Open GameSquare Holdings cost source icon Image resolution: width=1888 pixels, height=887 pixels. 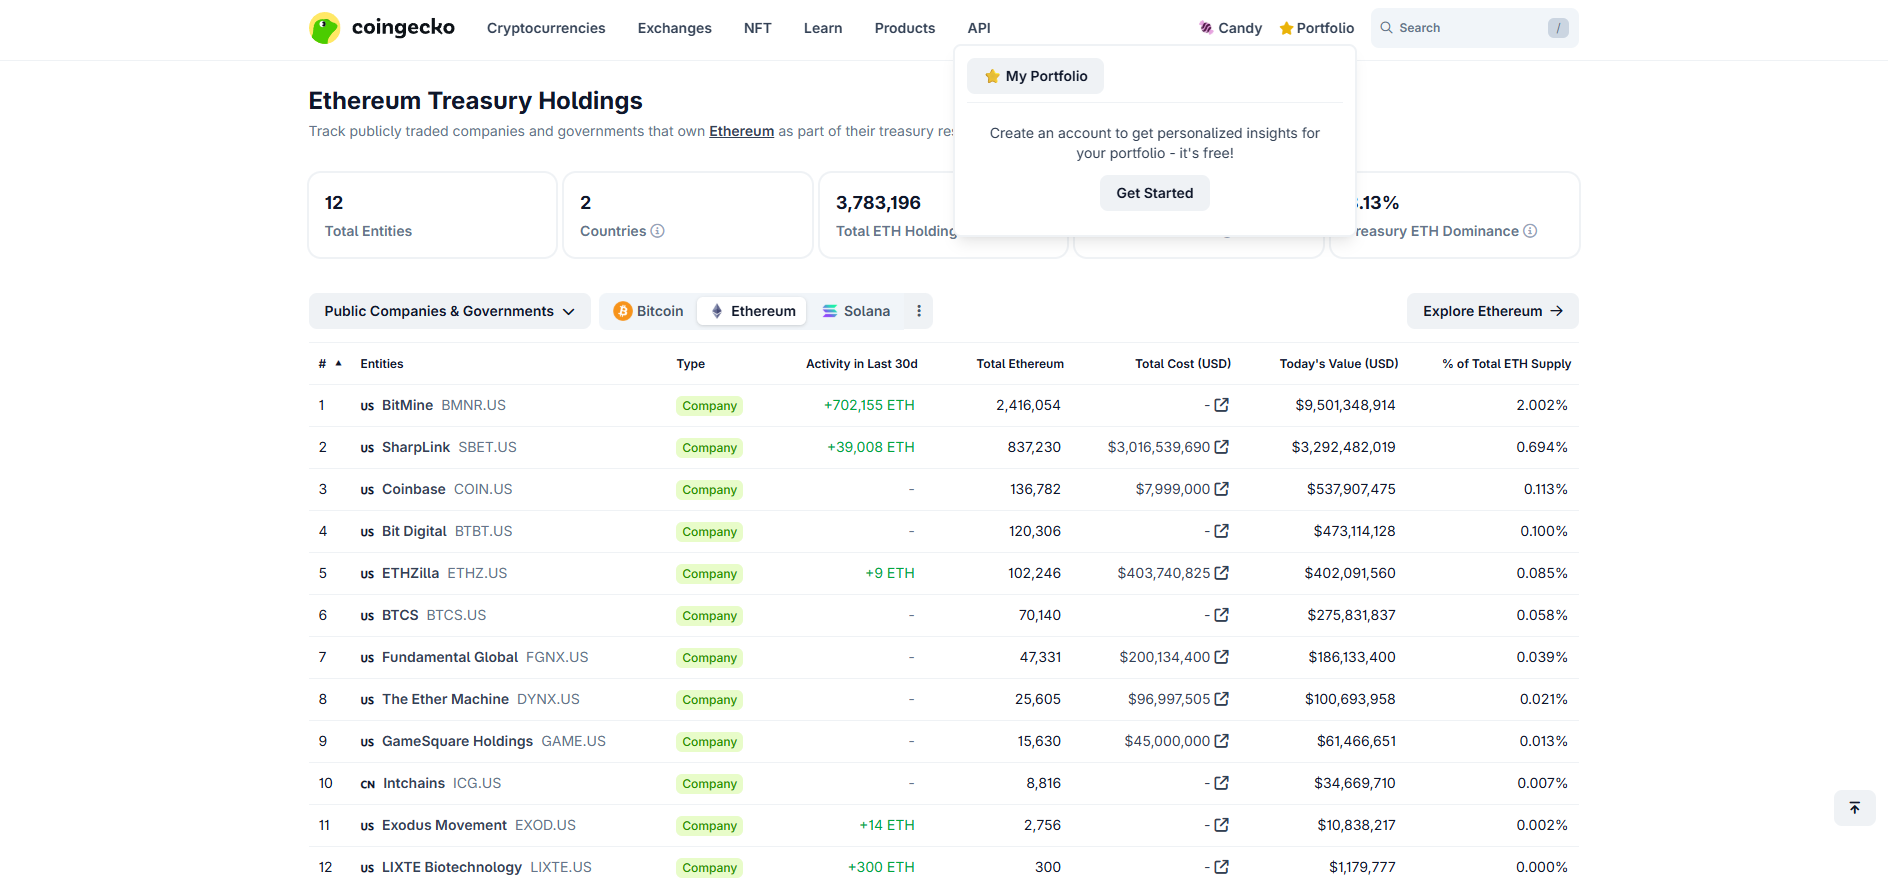[1221, 741]
